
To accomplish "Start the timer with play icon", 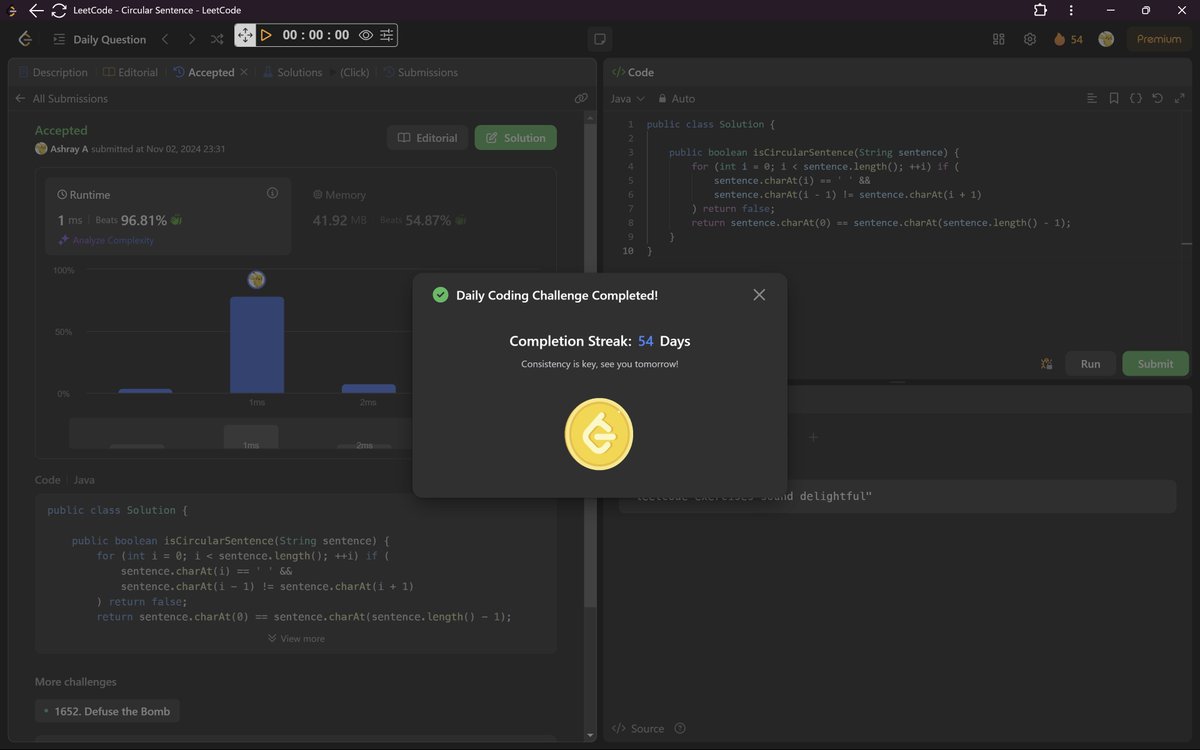I will 266,35.
